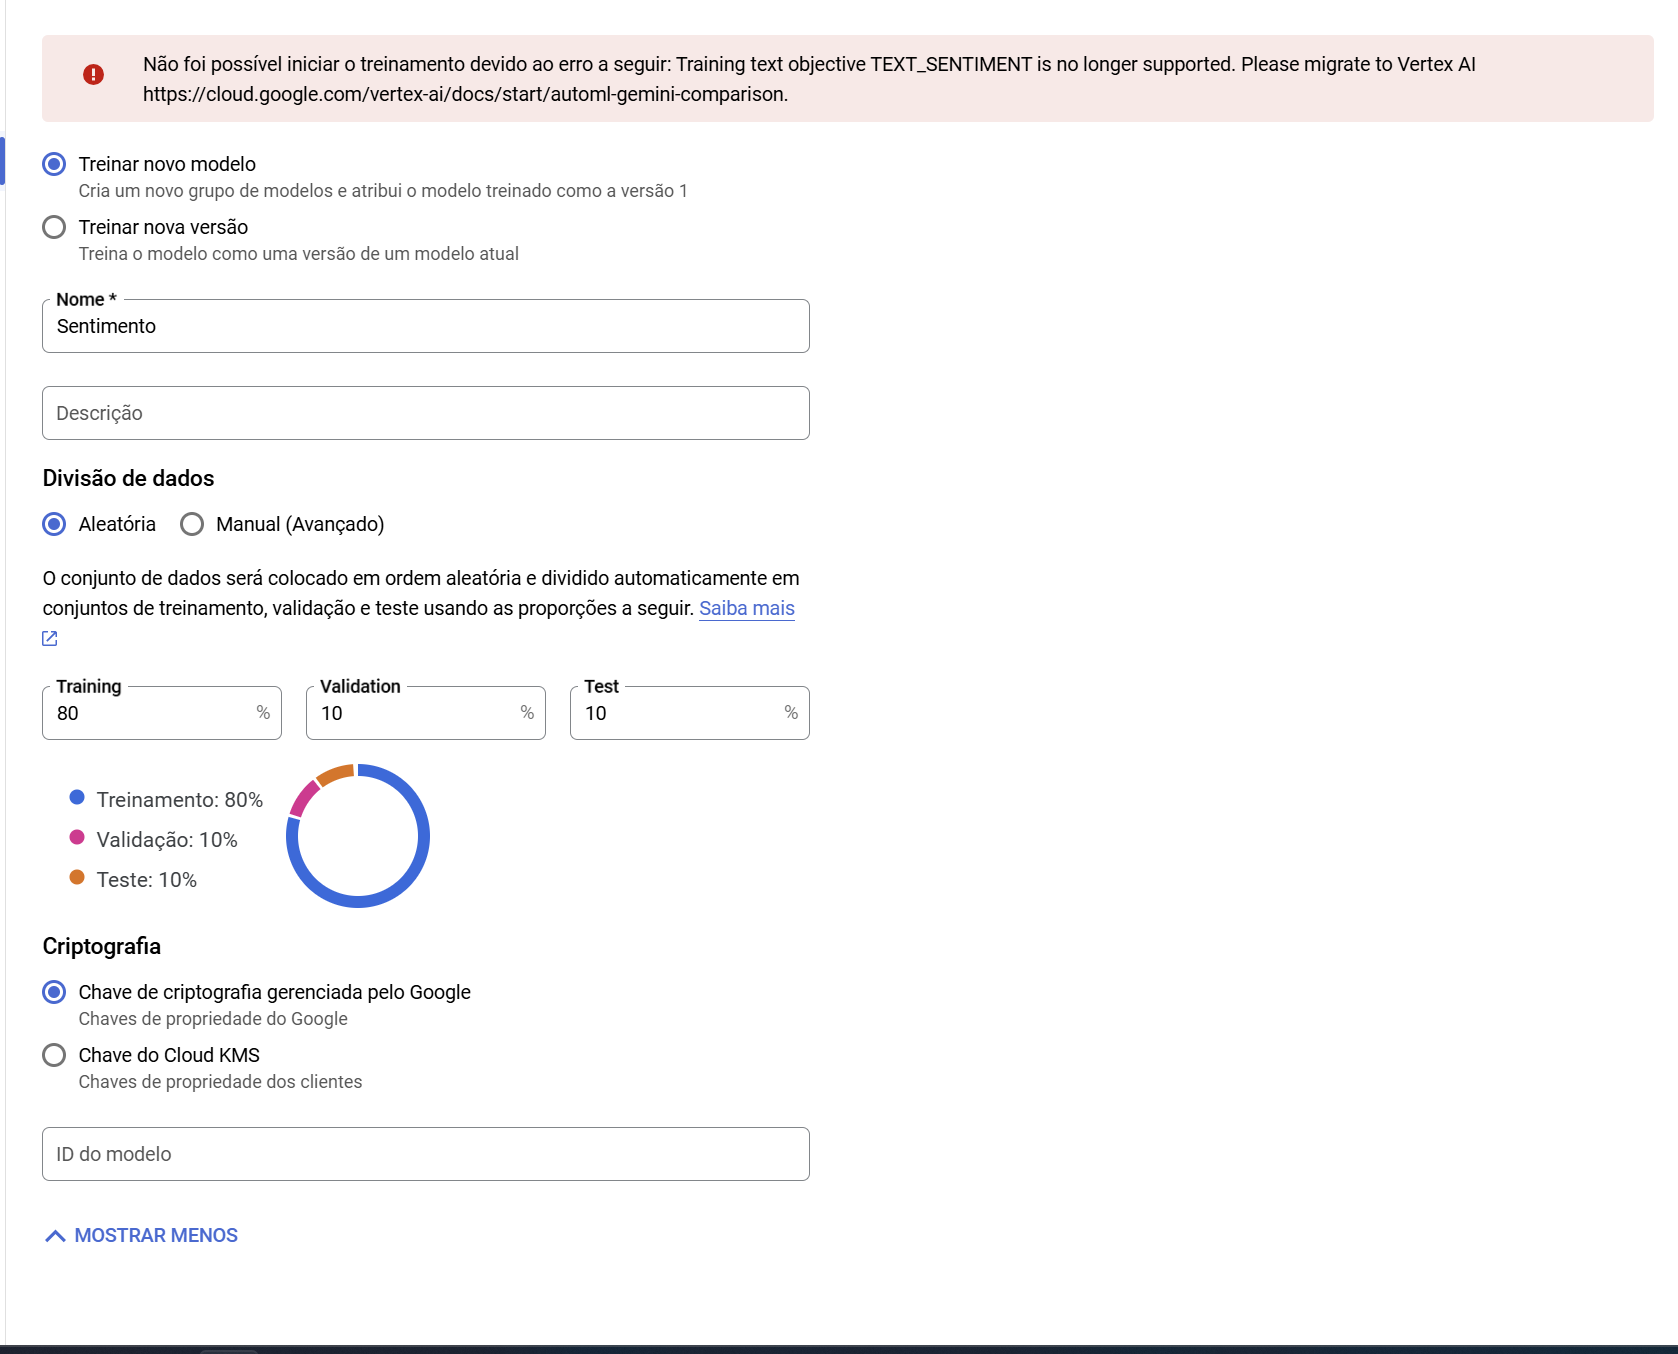Select Chave do Cloud KMS option
The width and height of the screenshot is (1678, 1354).
tap(54, 1055)
